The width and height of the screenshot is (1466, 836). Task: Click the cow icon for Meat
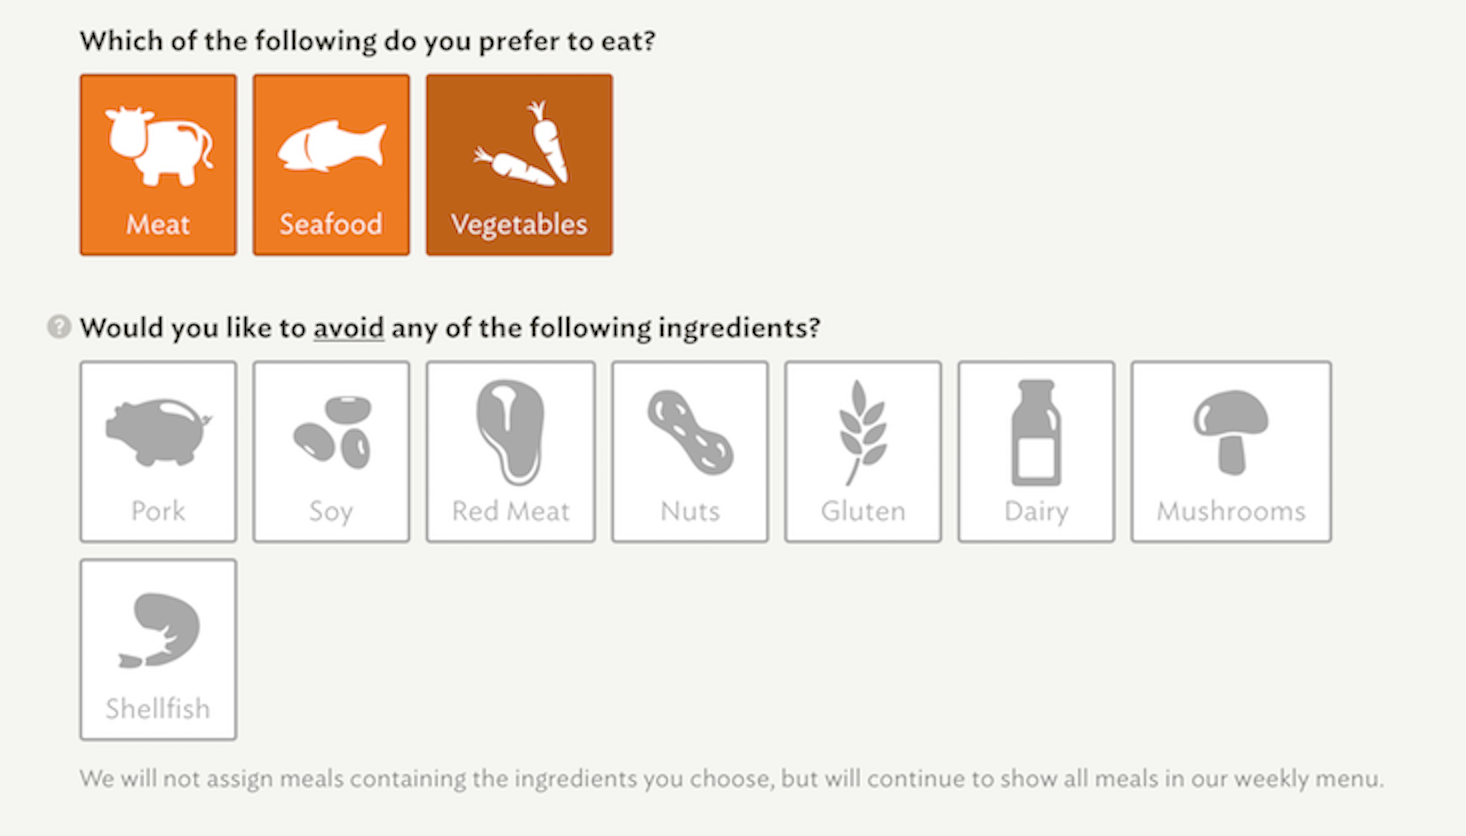159,146
